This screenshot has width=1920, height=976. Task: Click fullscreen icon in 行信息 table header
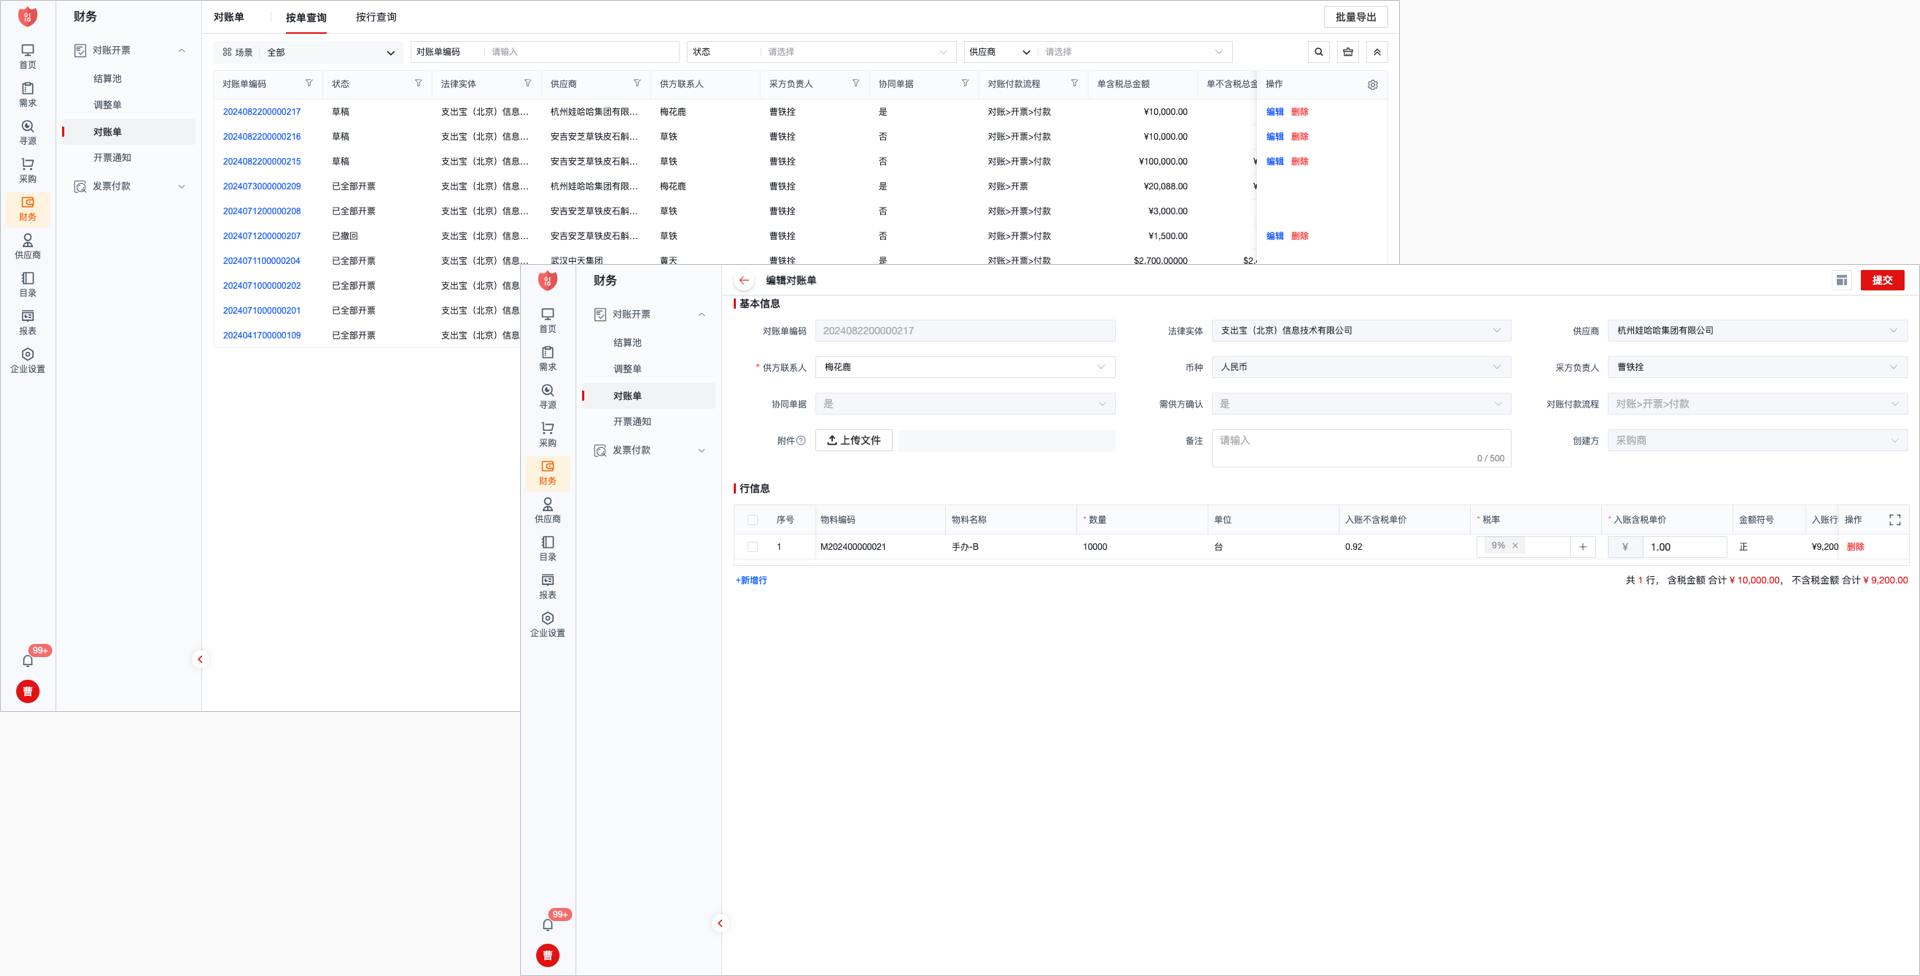[x=1895, y=520]
